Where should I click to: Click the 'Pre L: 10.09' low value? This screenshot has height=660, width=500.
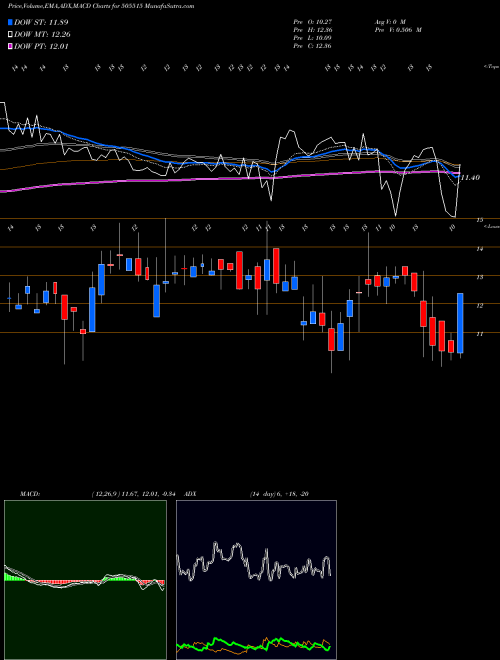click(x=313, y=38)
